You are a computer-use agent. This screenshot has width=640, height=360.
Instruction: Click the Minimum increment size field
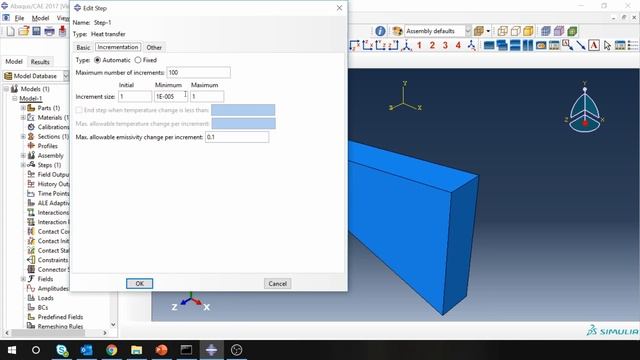[171, 97]
